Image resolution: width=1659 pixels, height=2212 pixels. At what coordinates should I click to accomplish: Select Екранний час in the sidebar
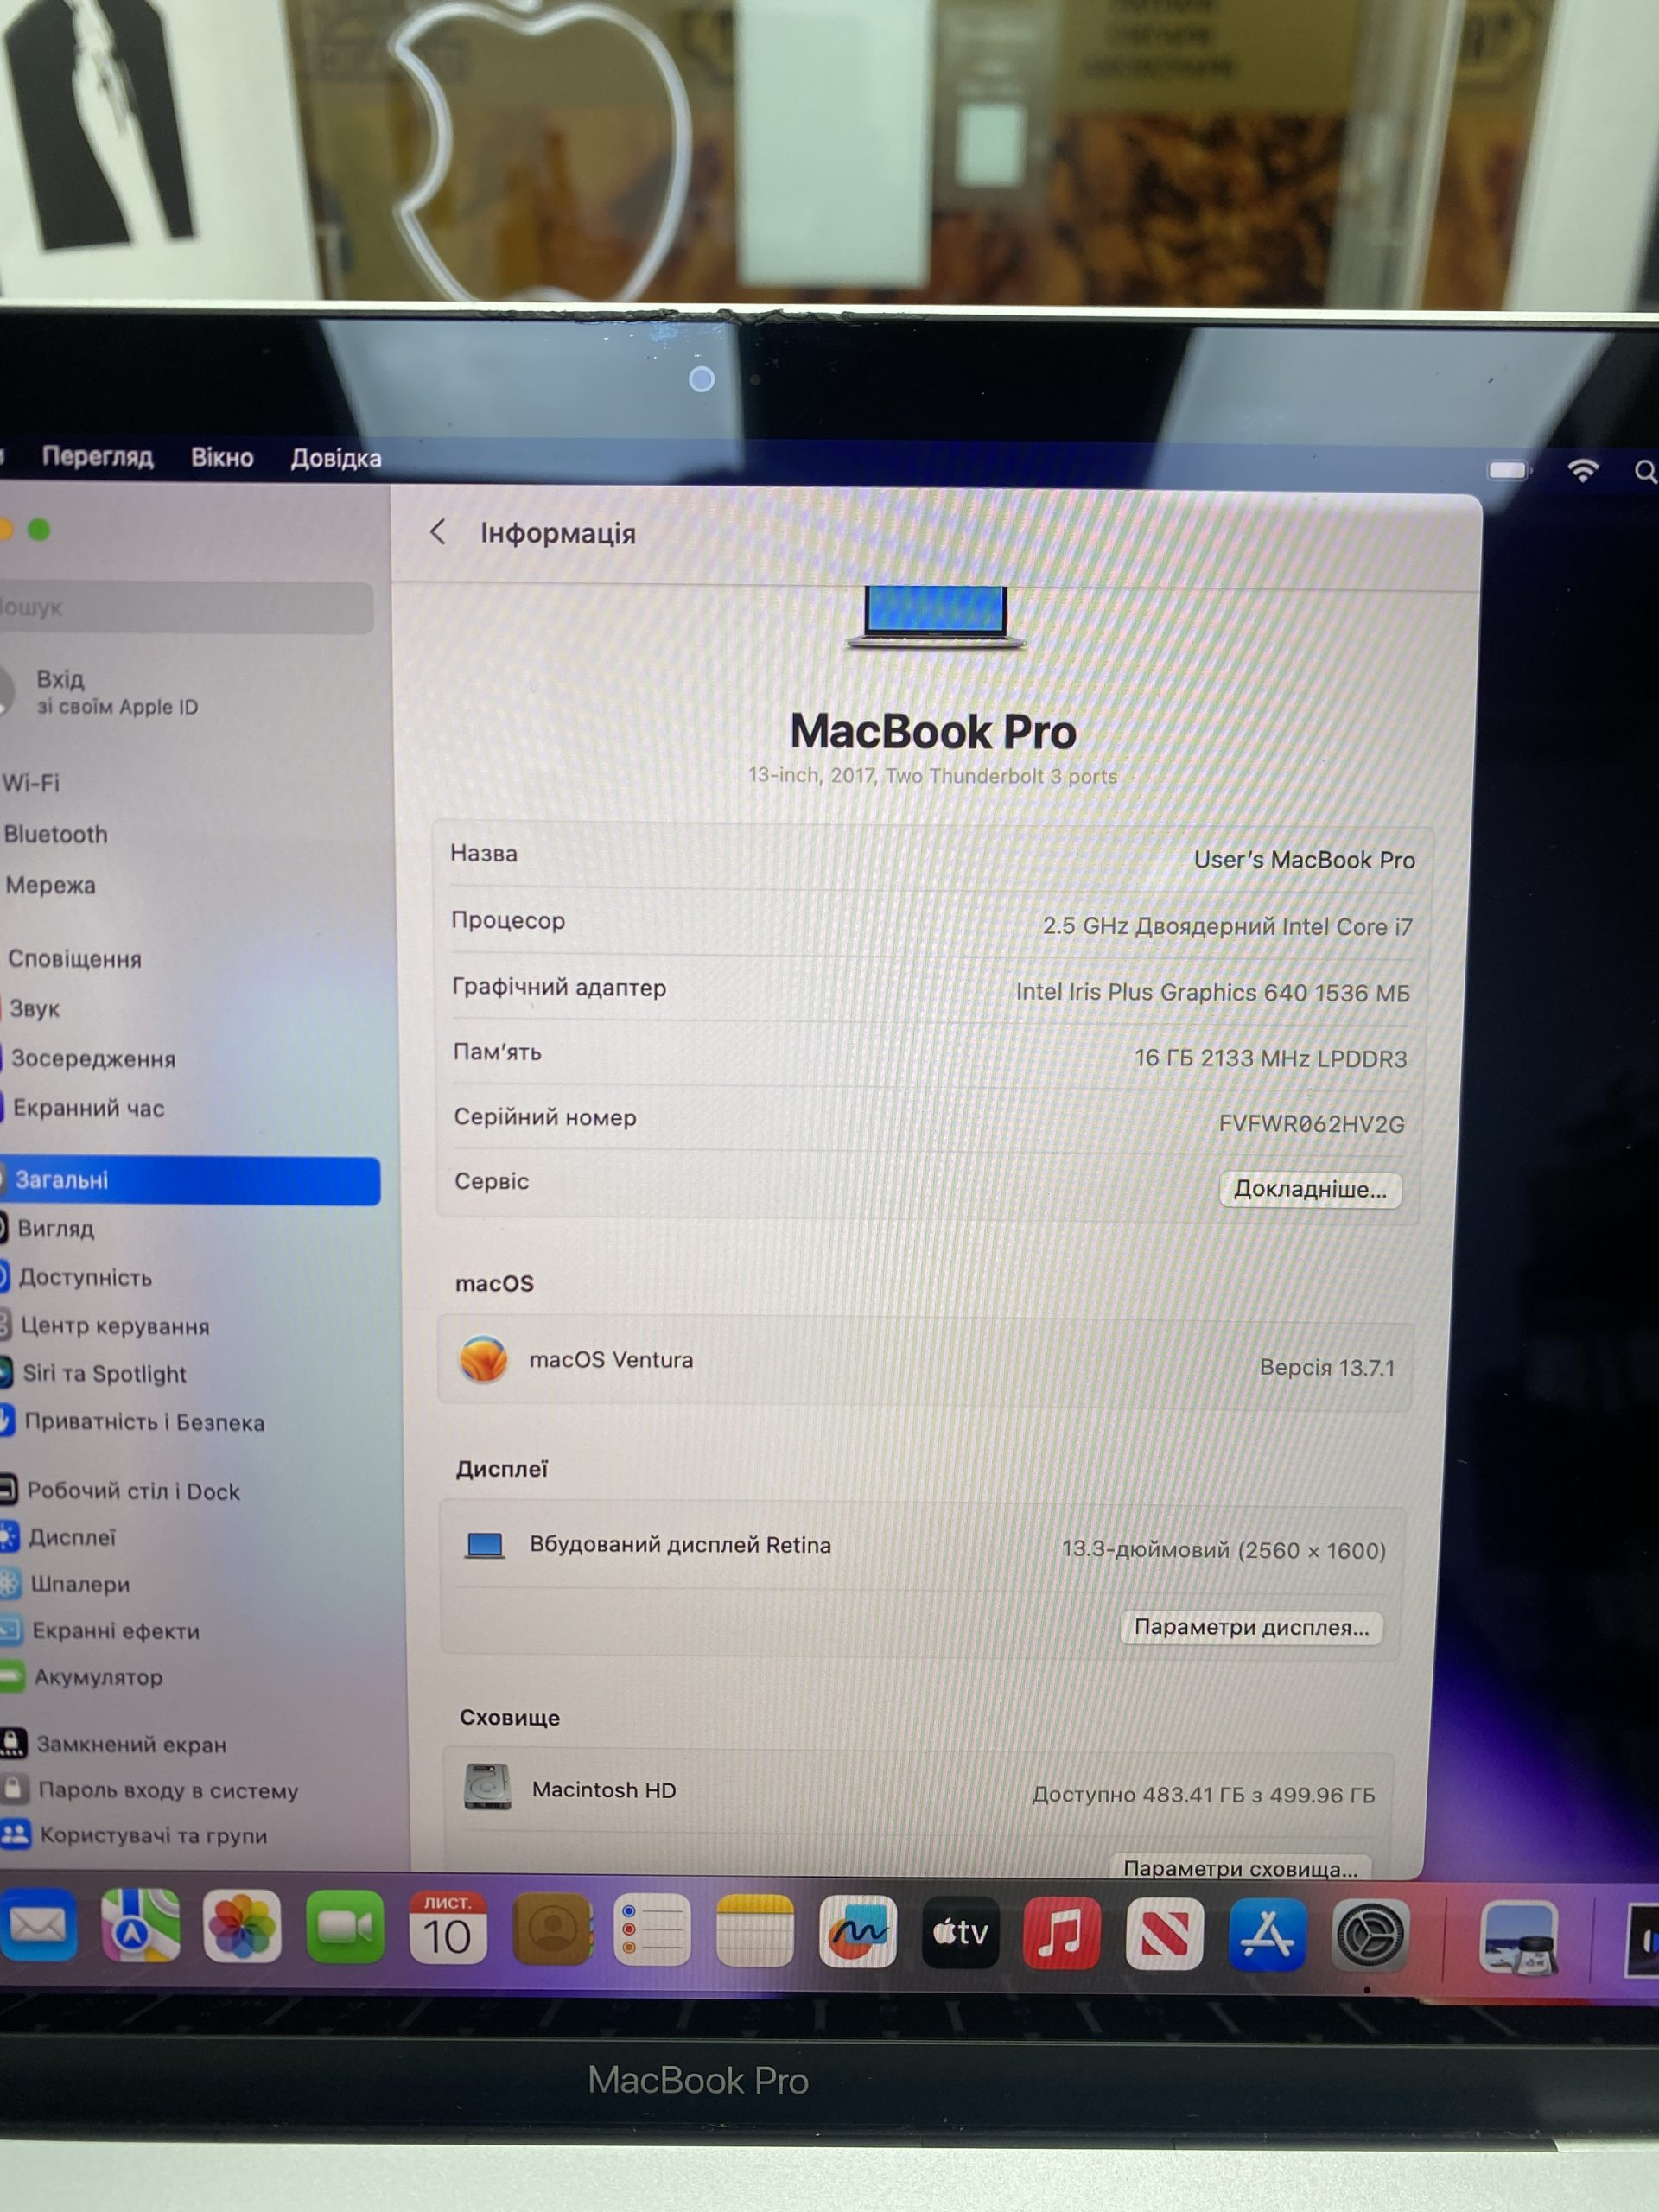pos(88,1108)
